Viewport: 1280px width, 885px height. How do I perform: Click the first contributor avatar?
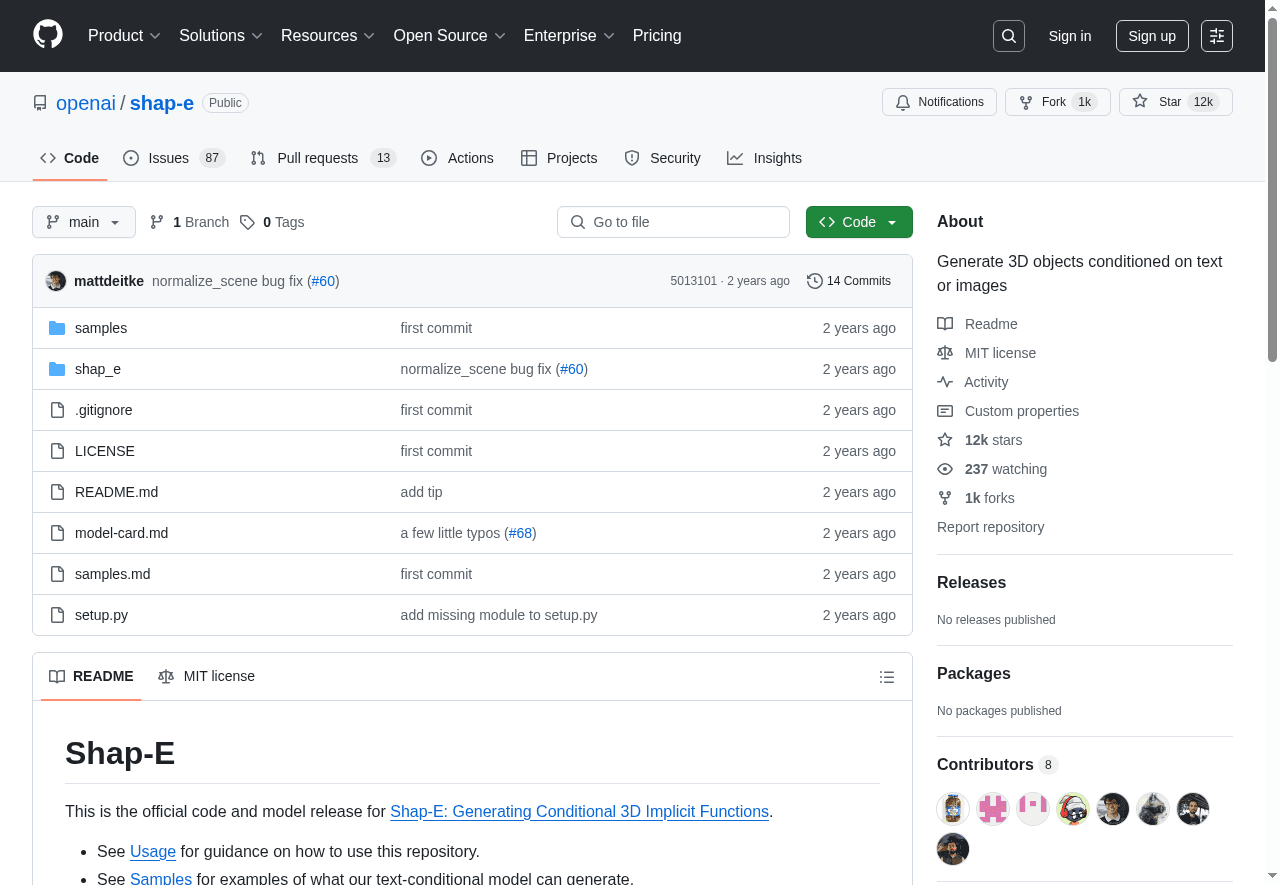[x=953, y=808]
